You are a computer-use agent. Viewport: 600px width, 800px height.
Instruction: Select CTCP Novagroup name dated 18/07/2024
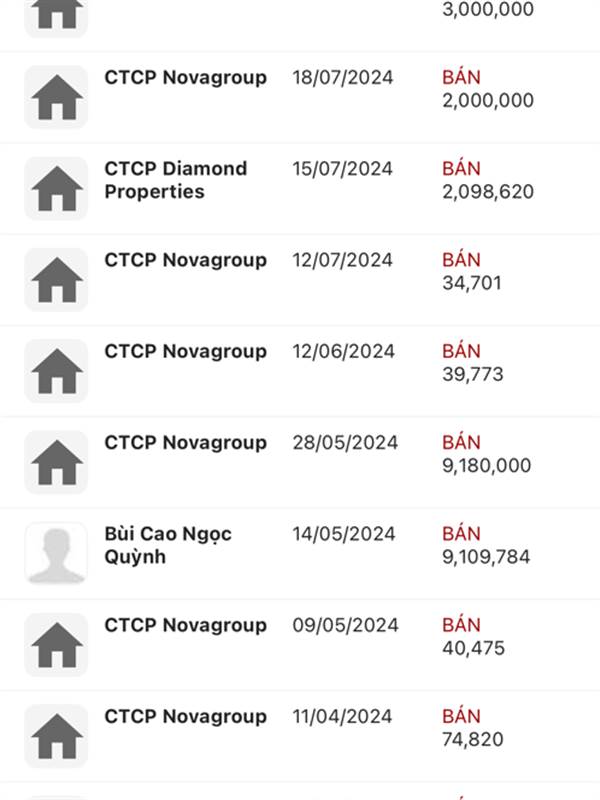pyautogui.click(x=185, y=78)
